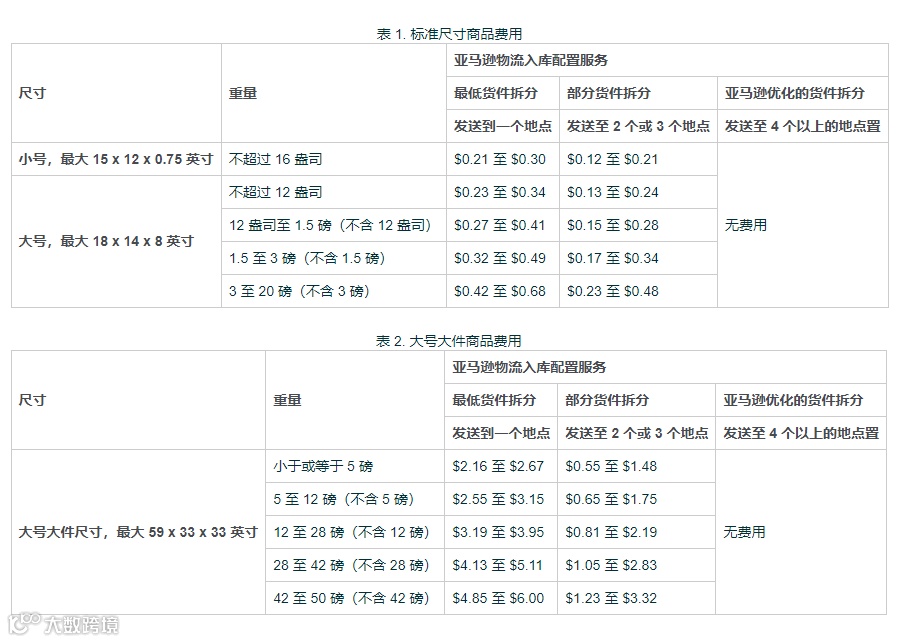Click the '部分货件拆分' header in table 2

(x=607, y=400)
